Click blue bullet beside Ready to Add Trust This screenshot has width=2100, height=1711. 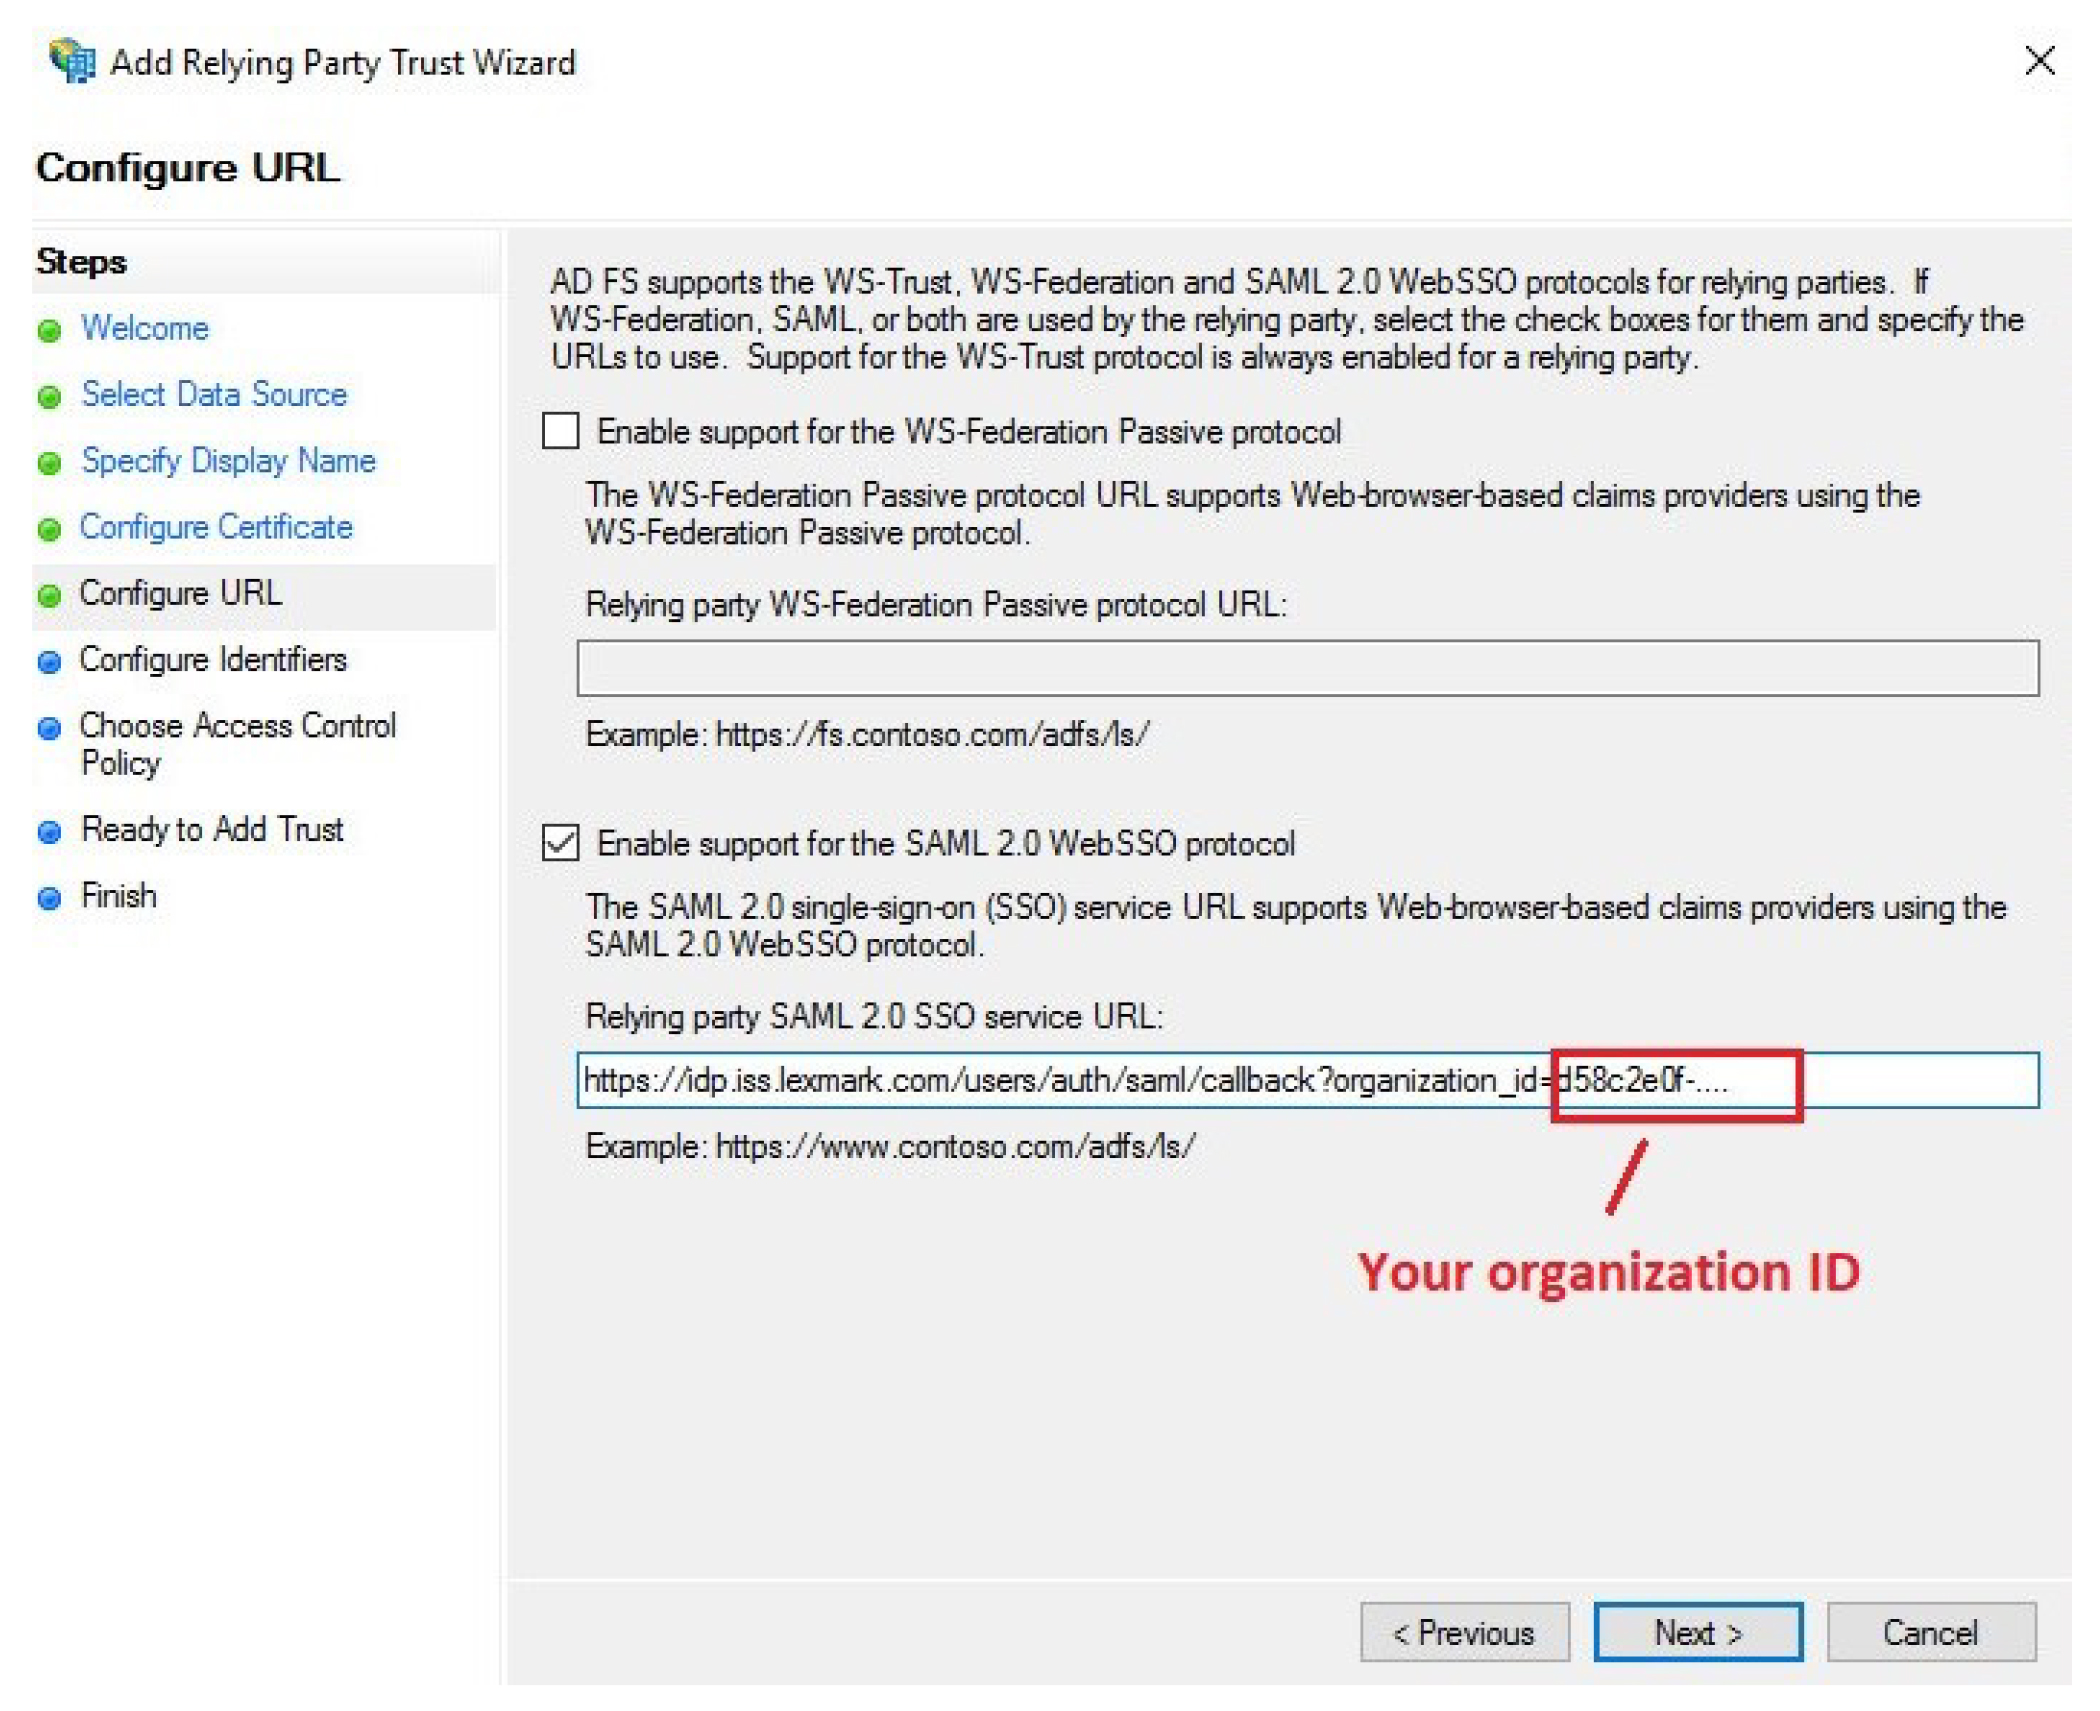[49, 832]
